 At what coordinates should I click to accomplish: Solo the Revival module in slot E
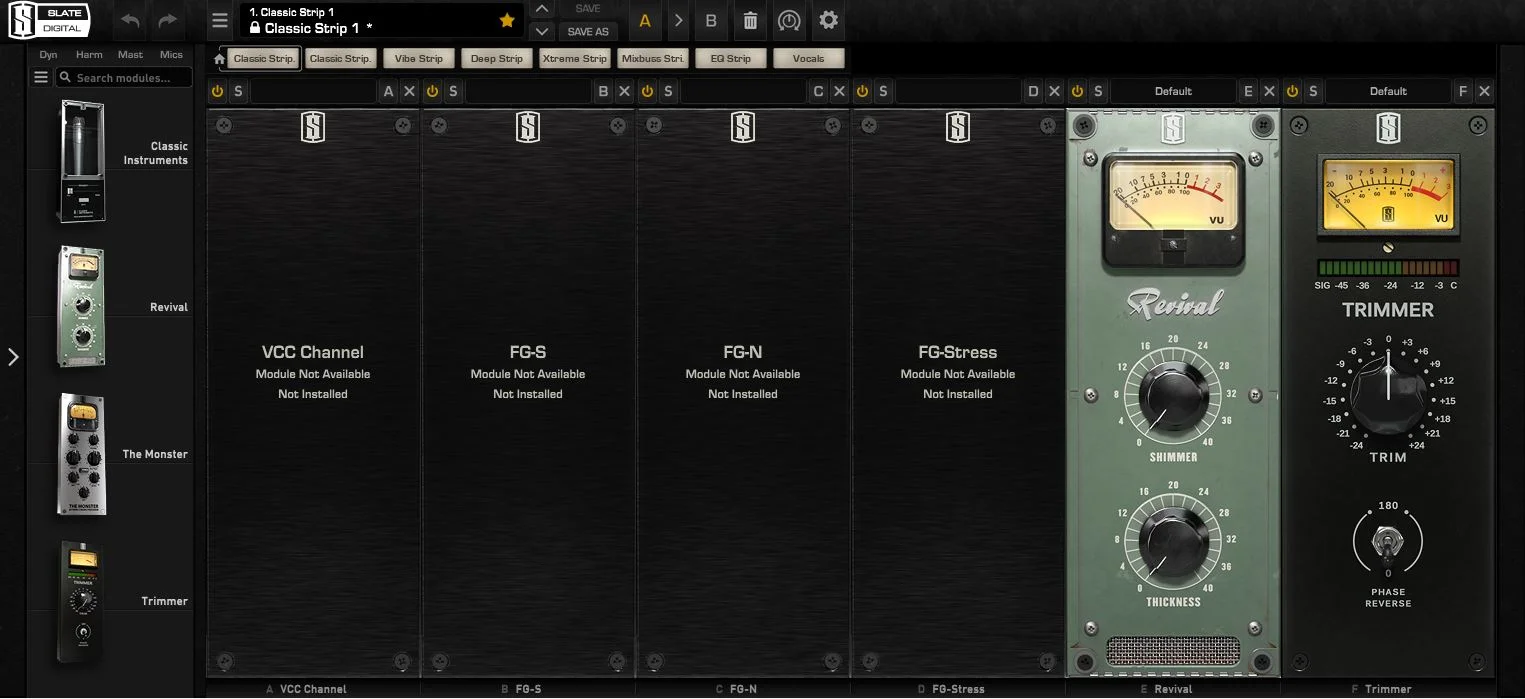click(x=1098, y=91)
